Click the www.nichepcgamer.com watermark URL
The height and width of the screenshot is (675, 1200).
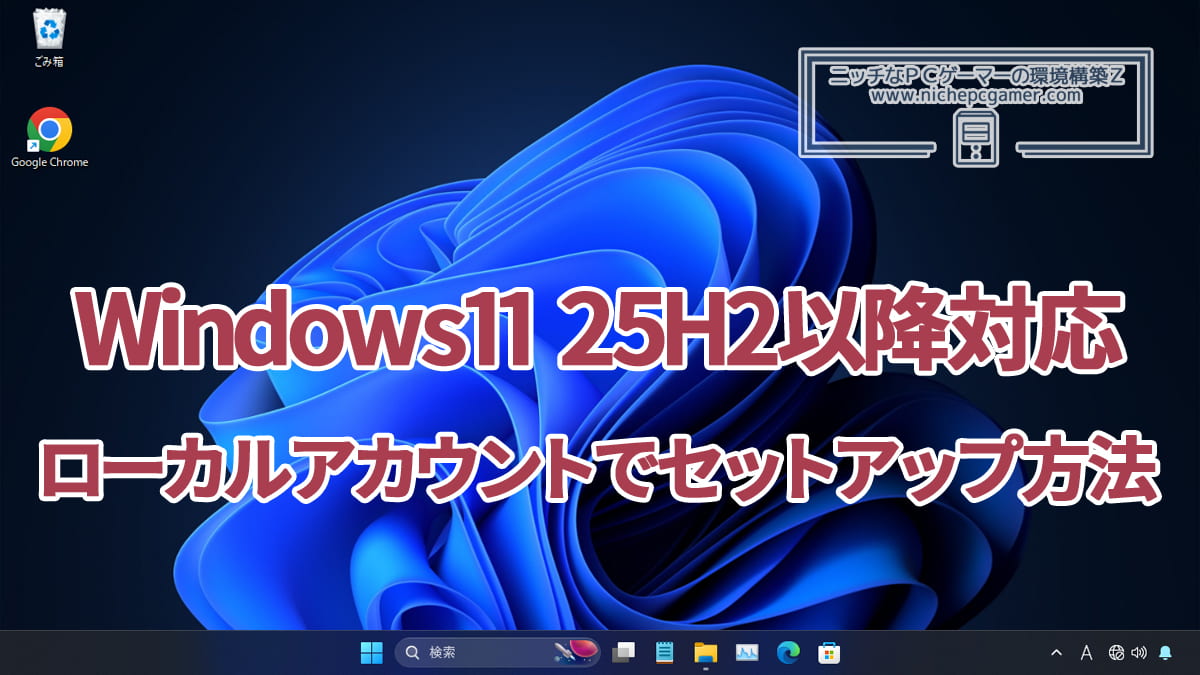click(x=975, y=96)
